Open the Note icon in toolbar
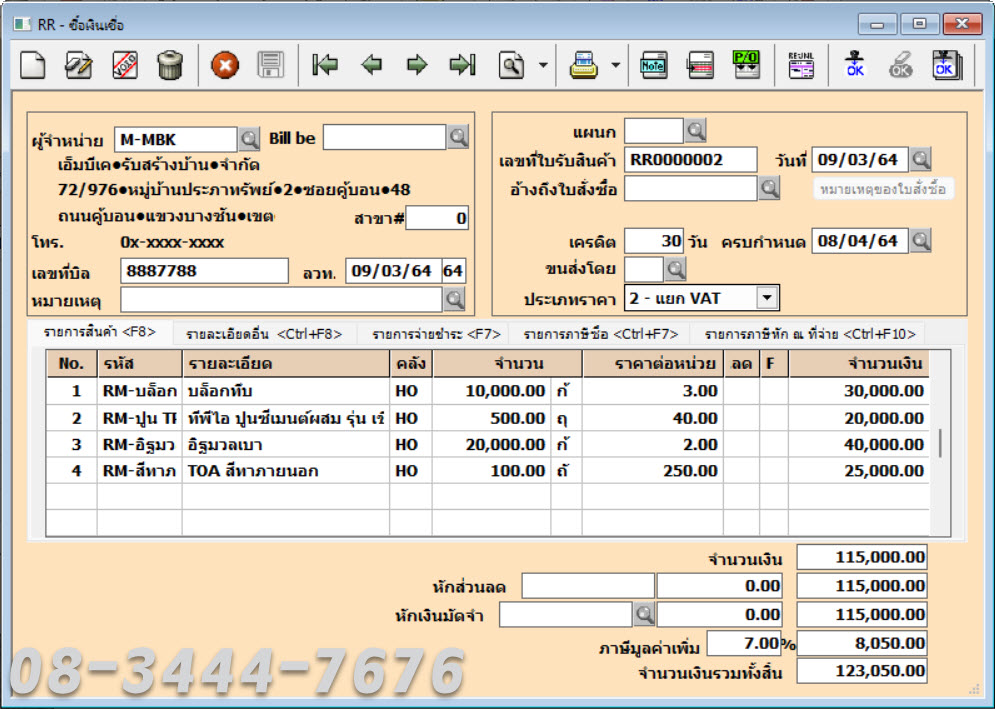995x709 pixels. (654, 65)
